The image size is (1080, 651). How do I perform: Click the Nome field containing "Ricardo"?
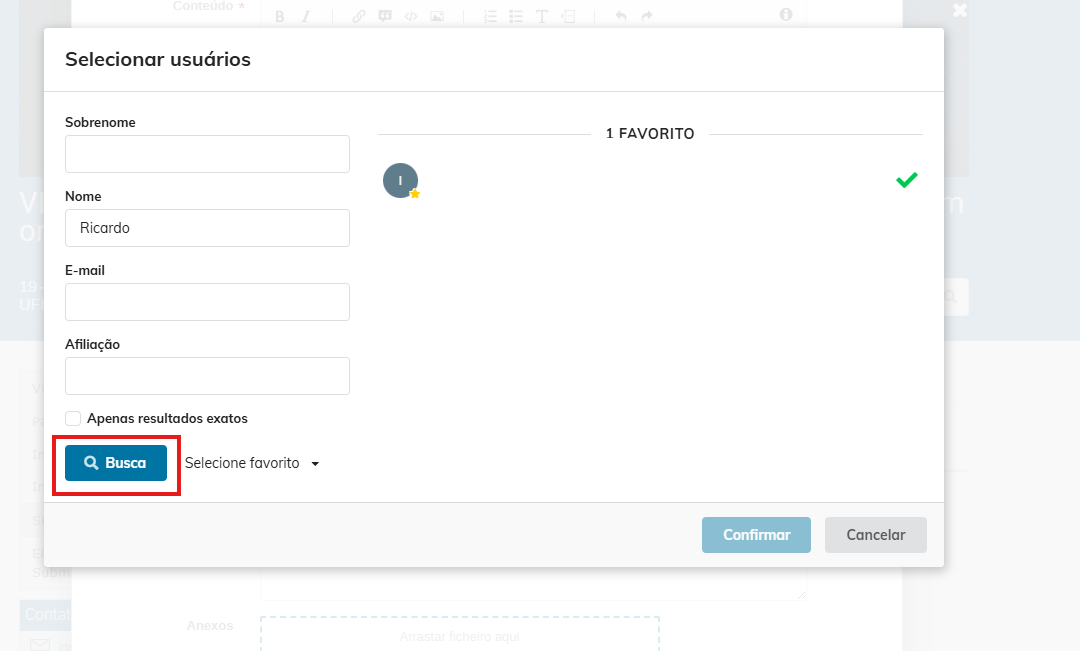(207, 228)
